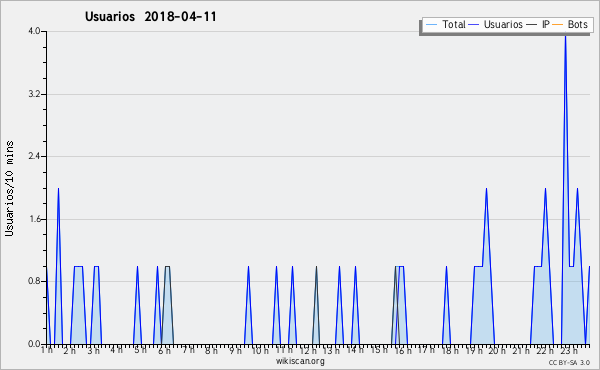The image size is (600, 370).
Task: Click the '7 h' x-axis label
Action: click(x=188, y=350)
